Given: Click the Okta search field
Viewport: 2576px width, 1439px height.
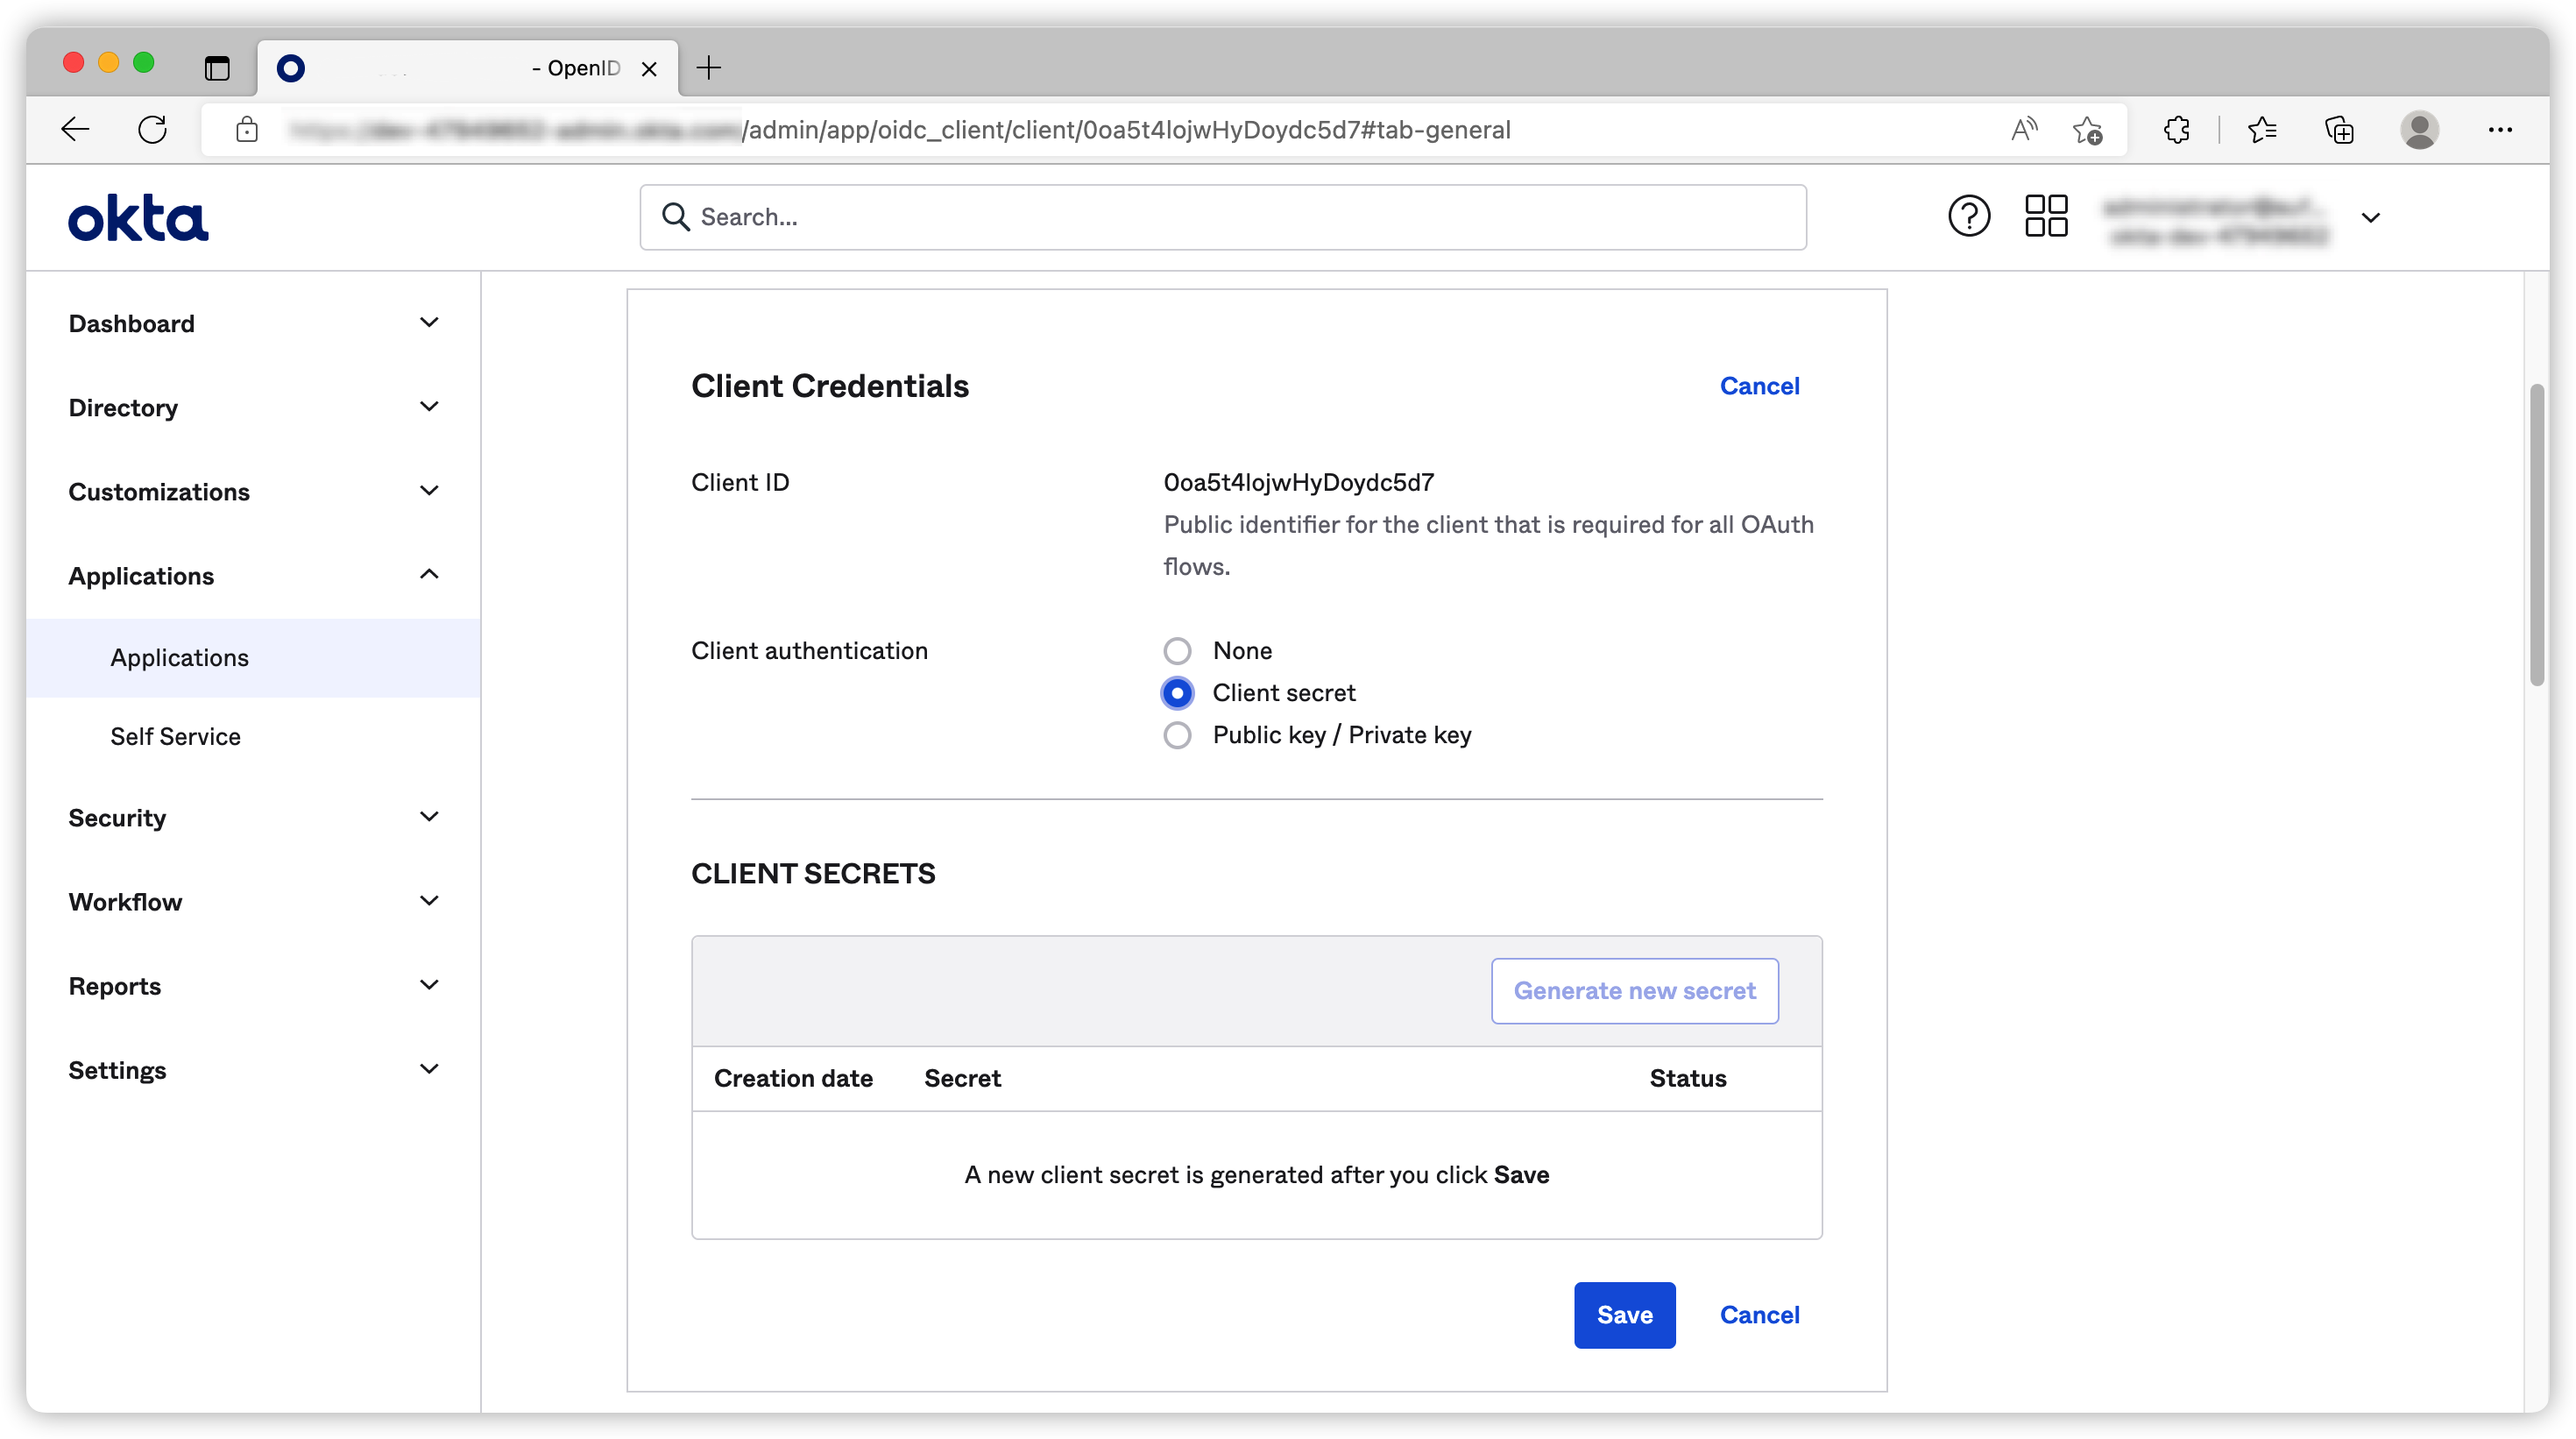Looking at the screenshot, I should 1222,217.
